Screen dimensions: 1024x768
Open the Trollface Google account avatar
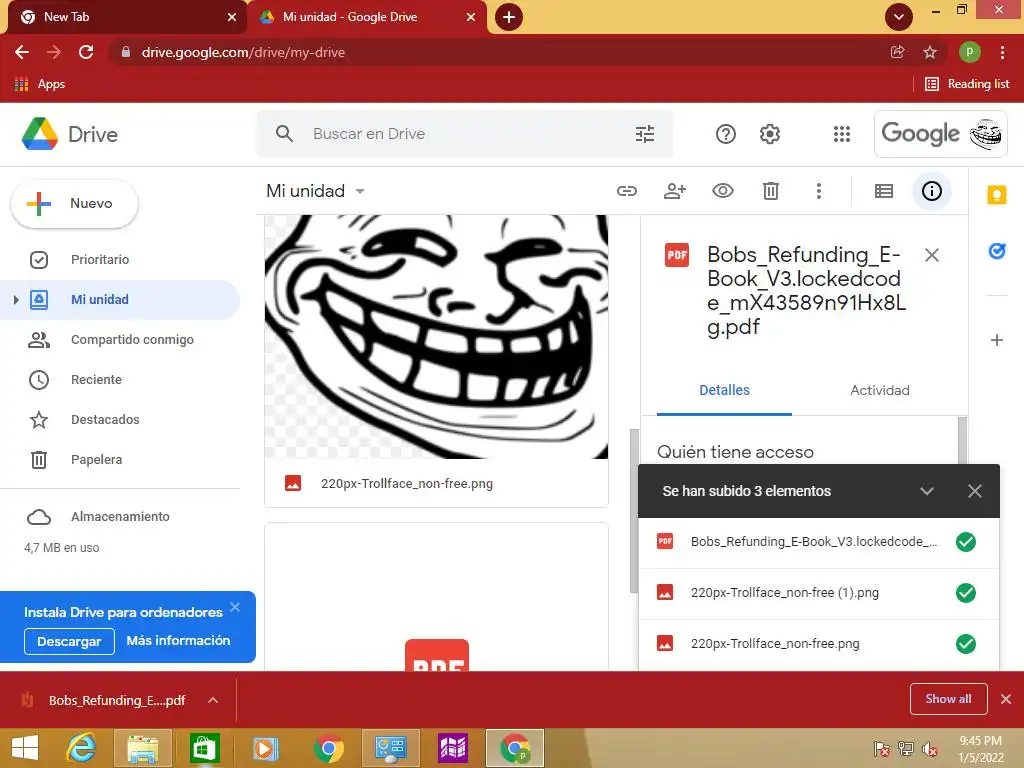(985, 134)
